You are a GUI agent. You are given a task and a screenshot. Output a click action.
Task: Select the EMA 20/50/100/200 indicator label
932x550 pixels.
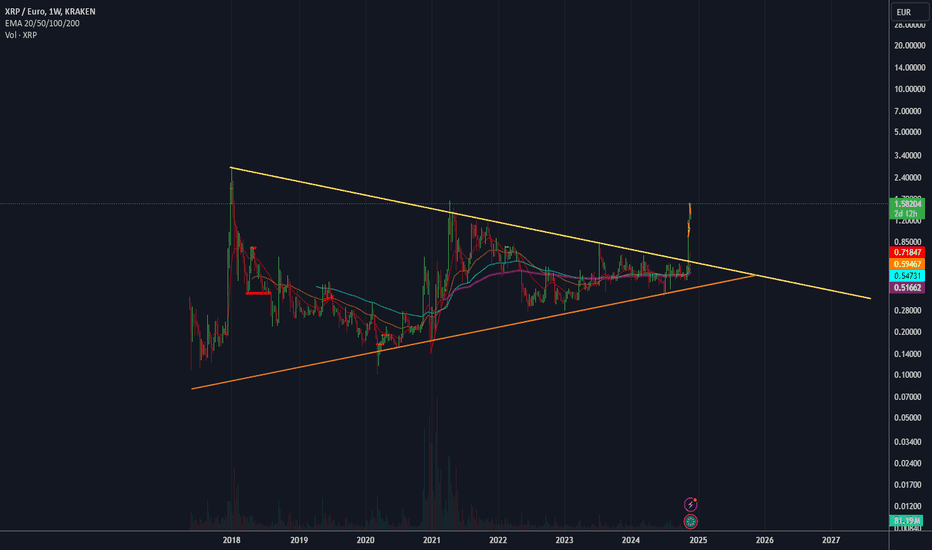(x=42, y=23)
